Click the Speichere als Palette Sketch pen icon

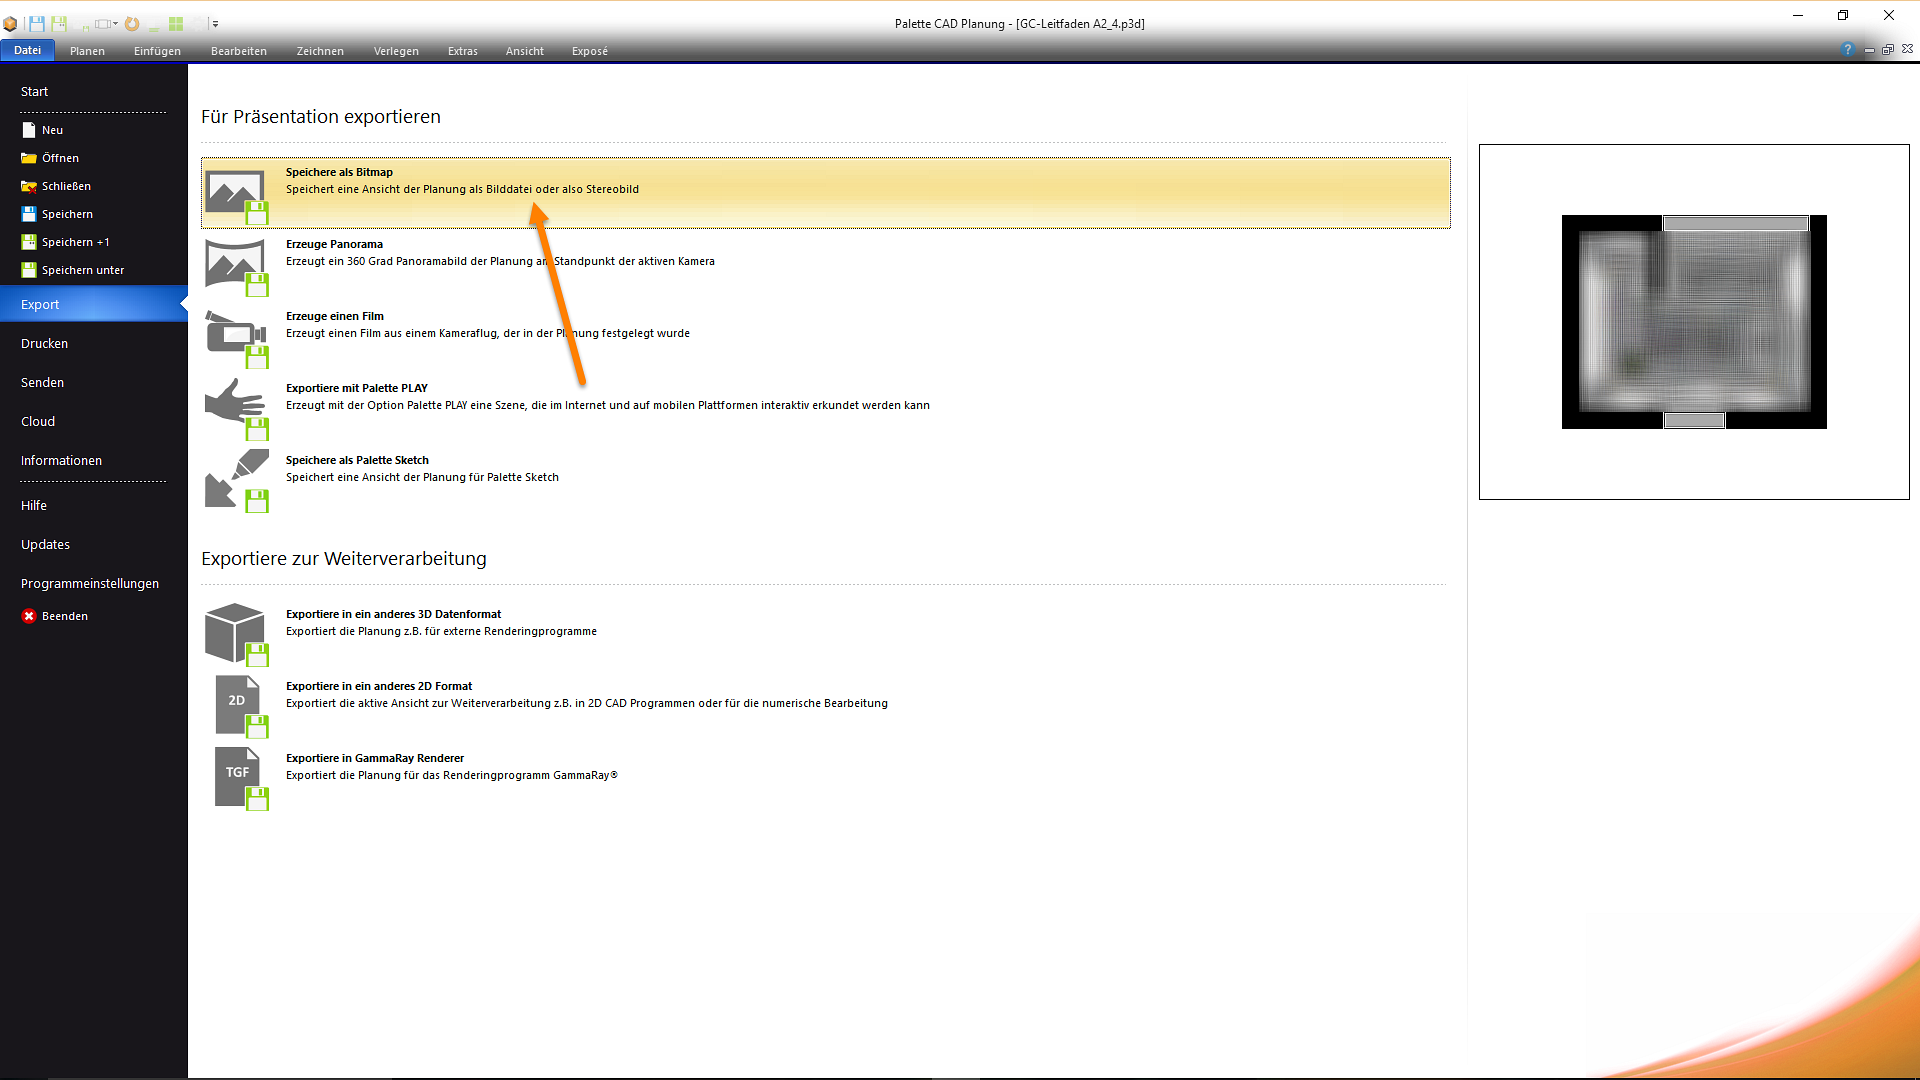coord(237,482)
